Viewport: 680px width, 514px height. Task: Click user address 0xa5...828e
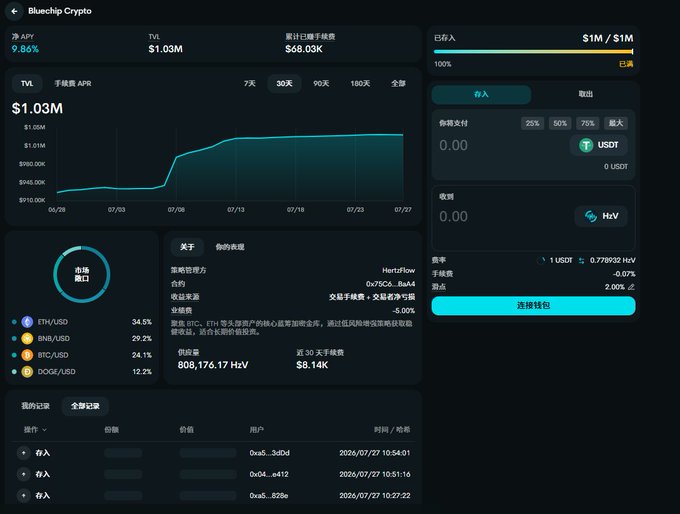(x=269, y=495)
